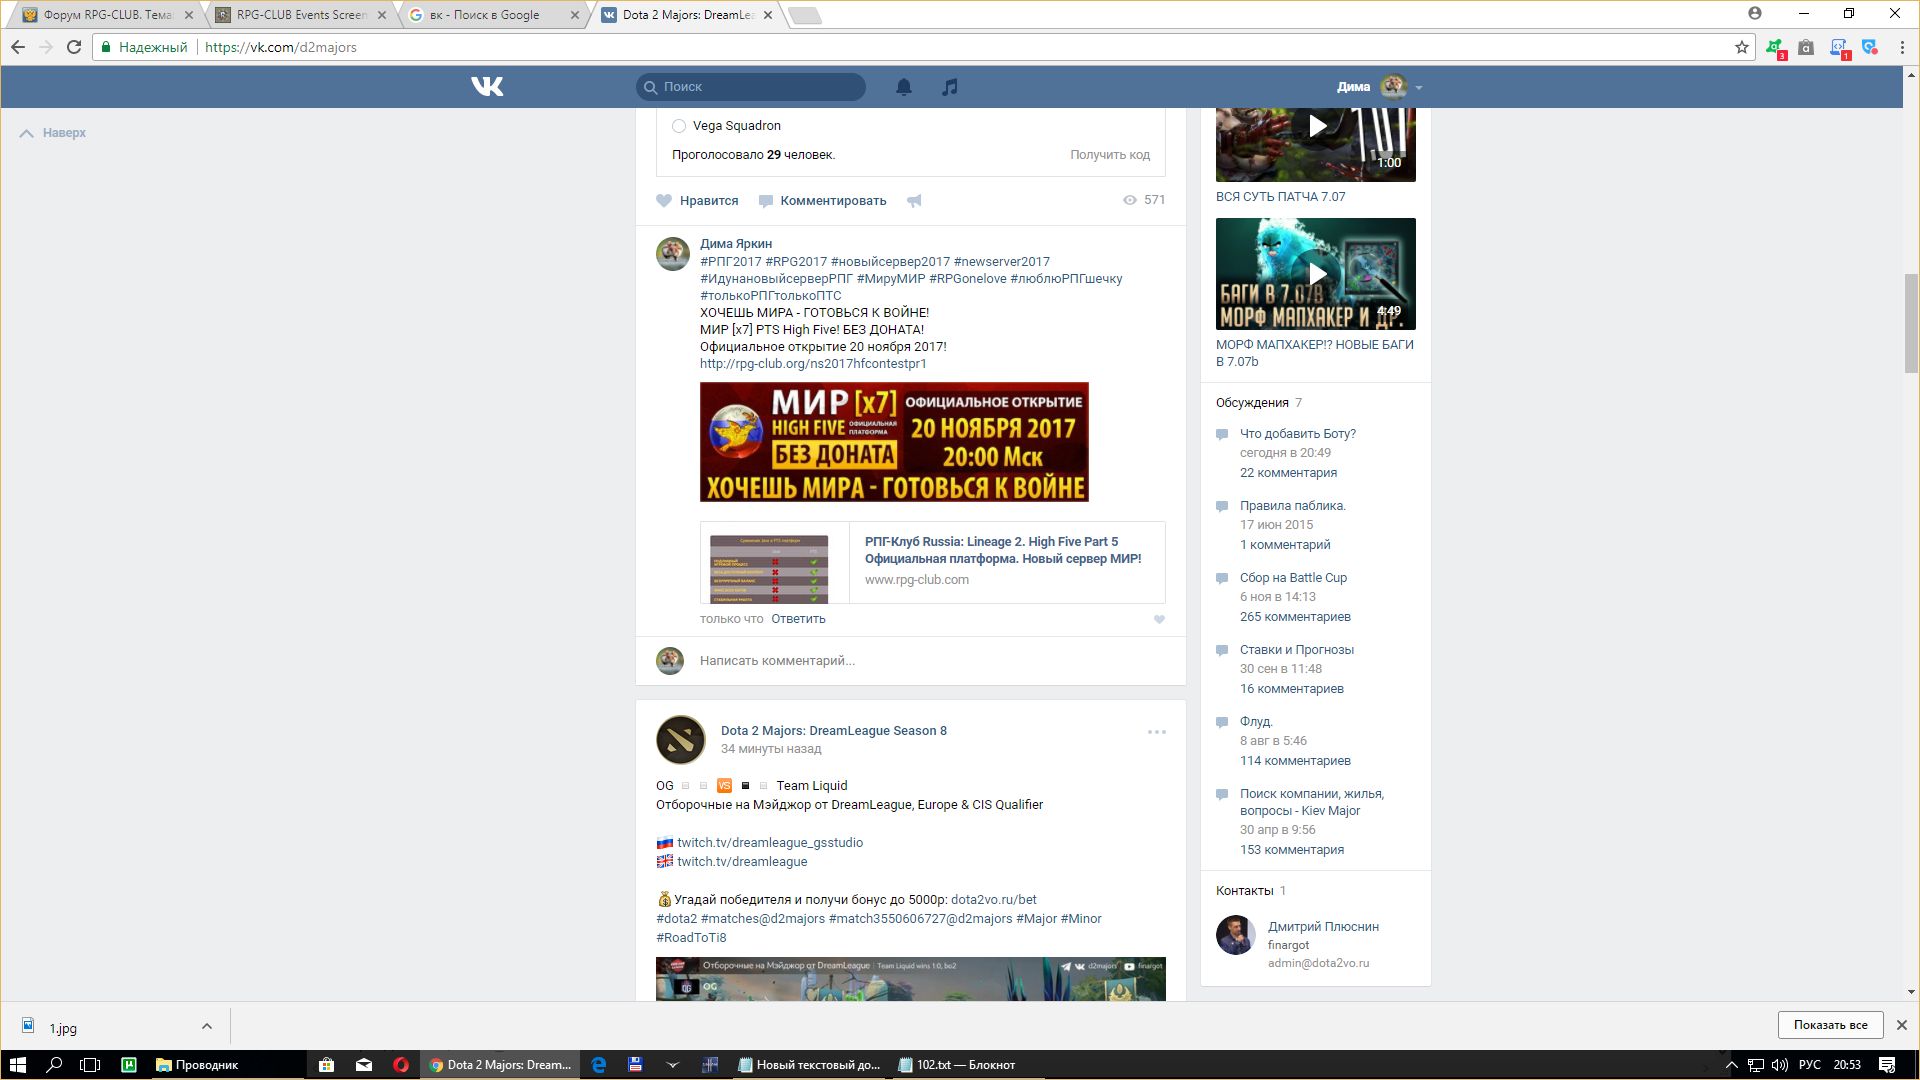Click Наверх to return to the top
Image resolution: width=1920 pixels, height=1080 pixels.
[53, 133]
